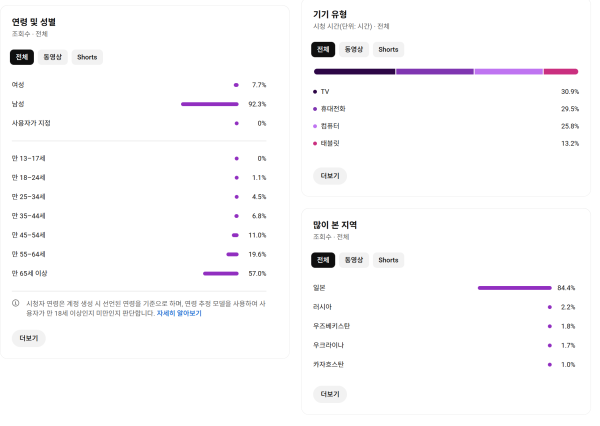Click the 컴퓨터 legend dot
The image size is (600, 426).
click(x=315, y=126)
